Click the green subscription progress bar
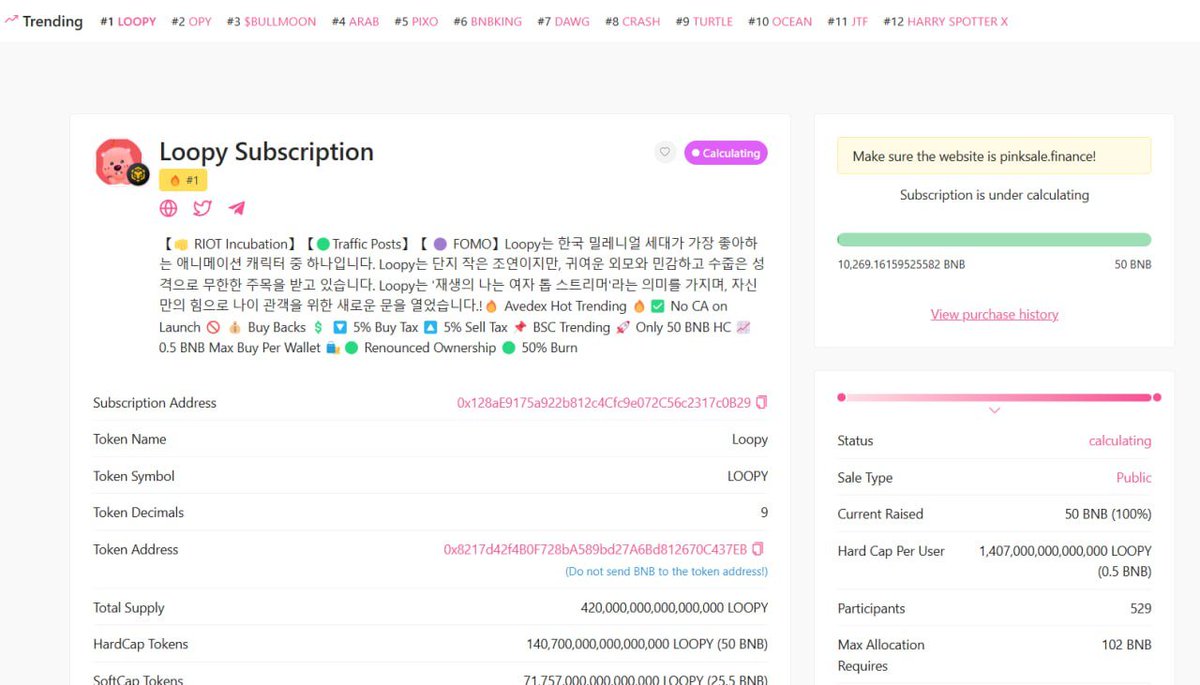 pos(994,240)
